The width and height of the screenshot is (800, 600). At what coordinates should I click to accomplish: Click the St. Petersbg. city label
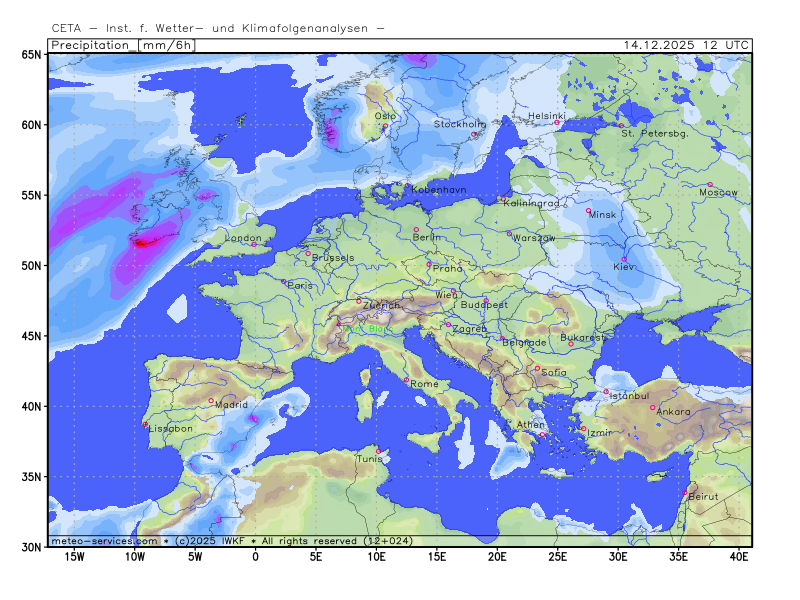655,133
